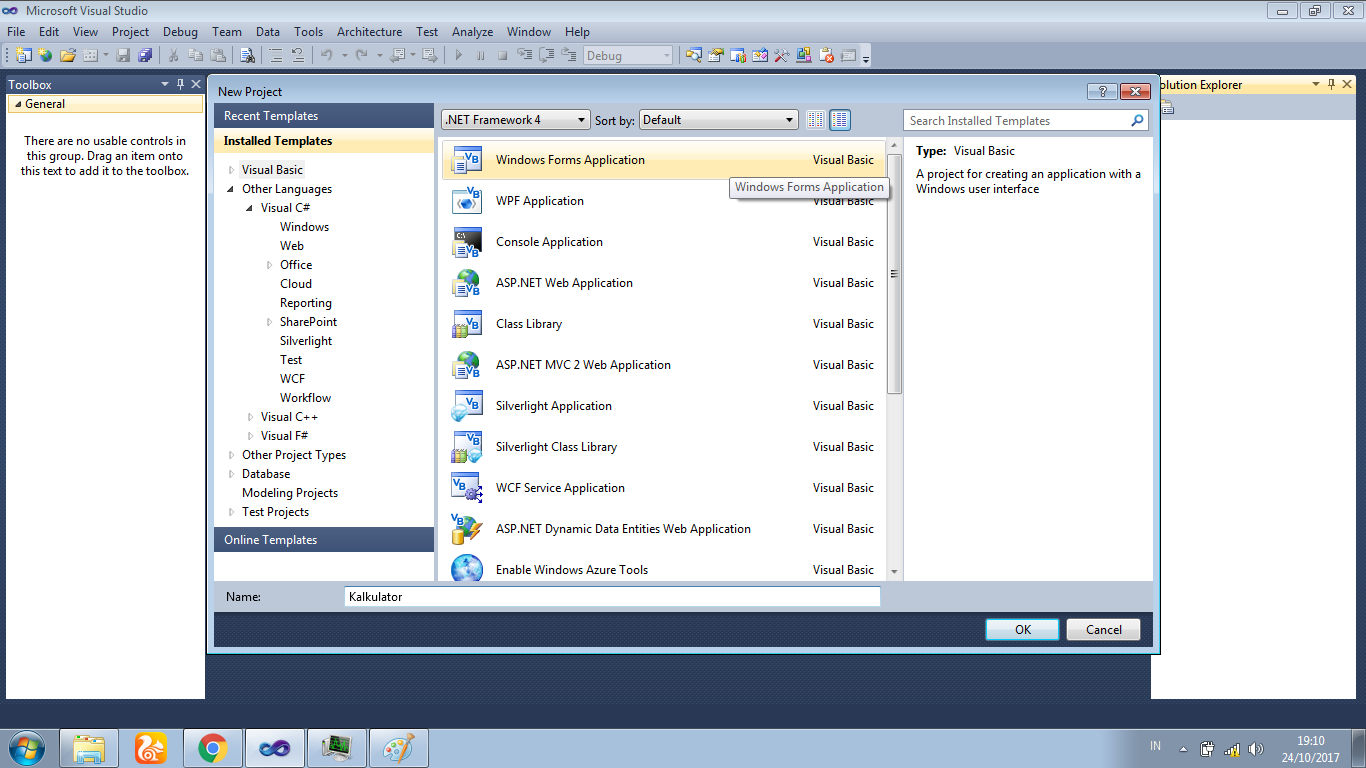Open the Project menu
Viewport: 1366px width, 768px height.
point(131,32)
